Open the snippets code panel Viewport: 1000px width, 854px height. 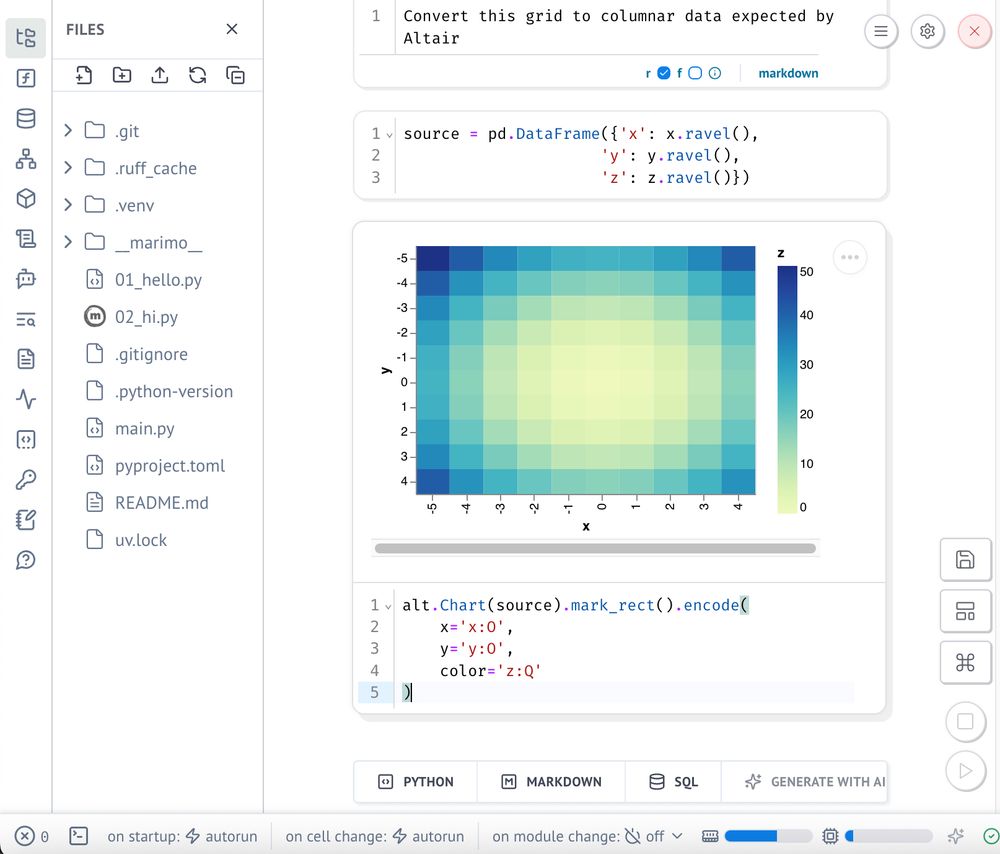coord(26,439)
